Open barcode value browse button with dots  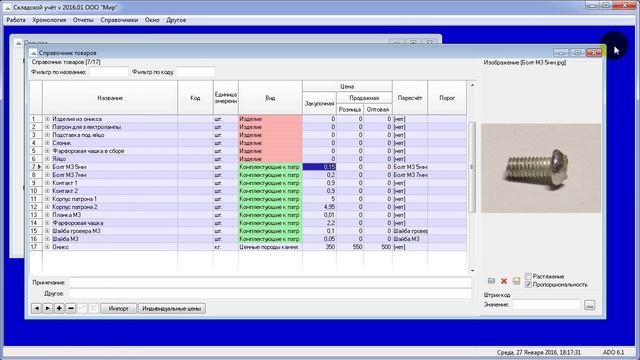[x=589, y=305]
